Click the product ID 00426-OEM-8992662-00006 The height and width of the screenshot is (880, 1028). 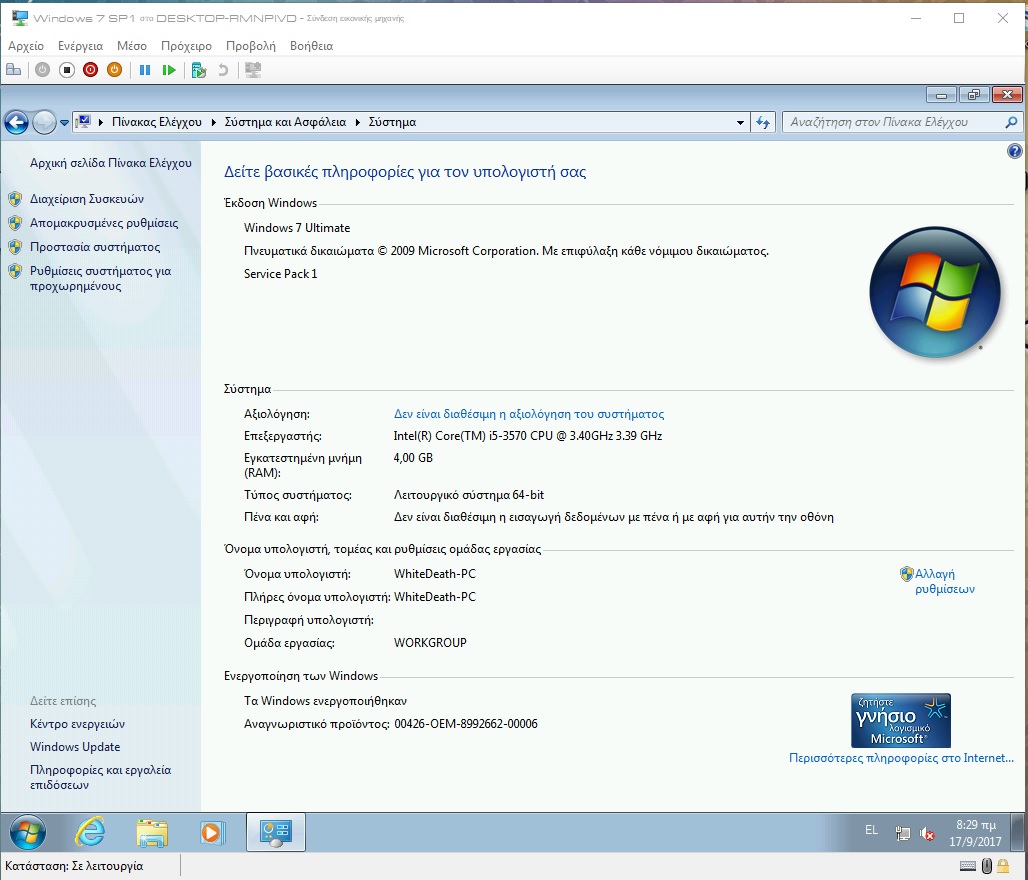point(465,724)
